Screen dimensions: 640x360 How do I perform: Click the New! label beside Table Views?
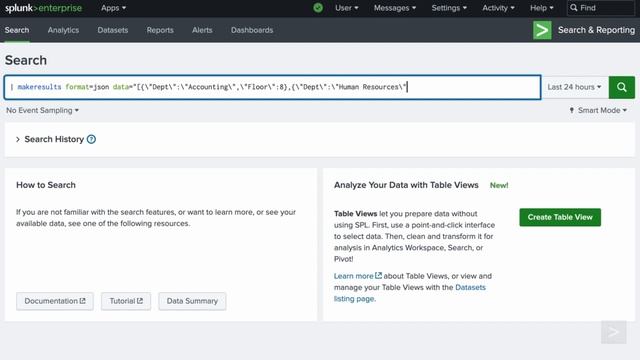point(499,185)
